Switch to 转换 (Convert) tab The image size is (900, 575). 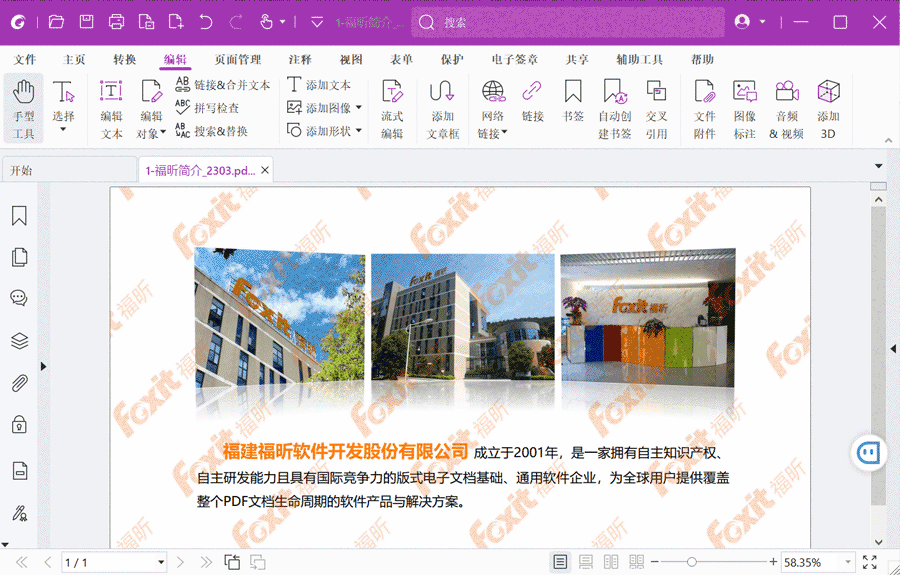point(125,59)
